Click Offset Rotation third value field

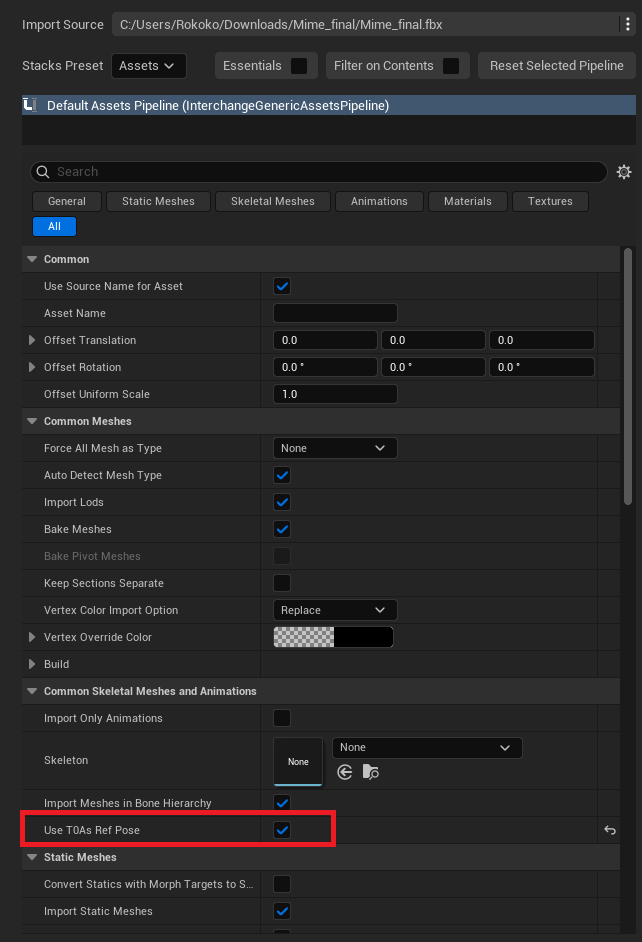(542, 367)
